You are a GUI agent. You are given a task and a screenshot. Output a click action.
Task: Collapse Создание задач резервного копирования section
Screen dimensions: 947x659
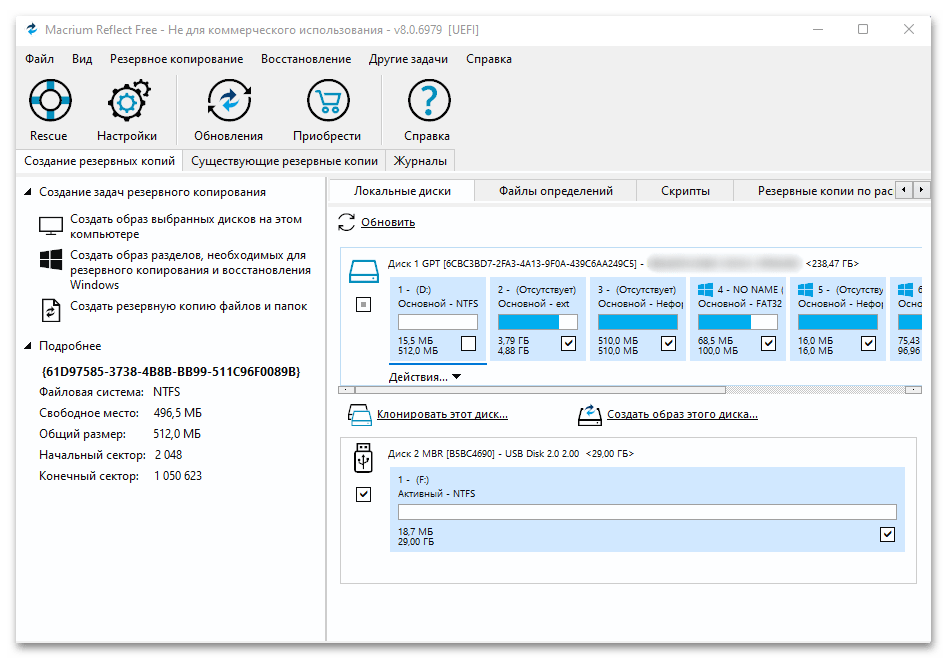28,192
